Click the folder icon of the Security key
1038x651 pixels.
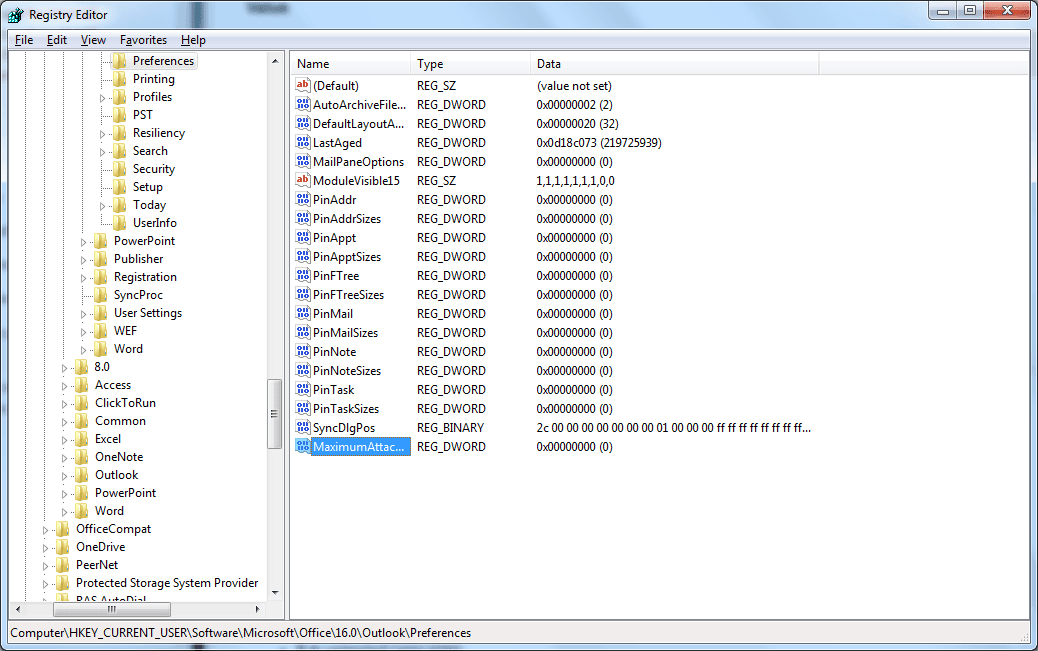119,169
